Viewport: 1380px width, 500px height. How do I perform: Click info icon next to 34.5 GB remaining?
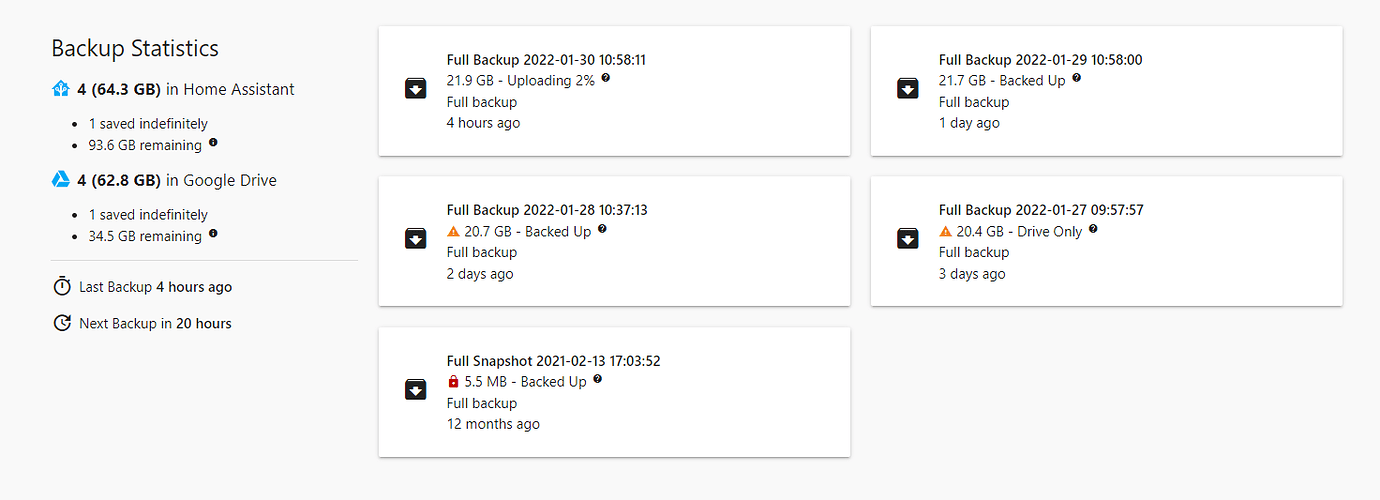pyautogui.click(x=213, y=235)
